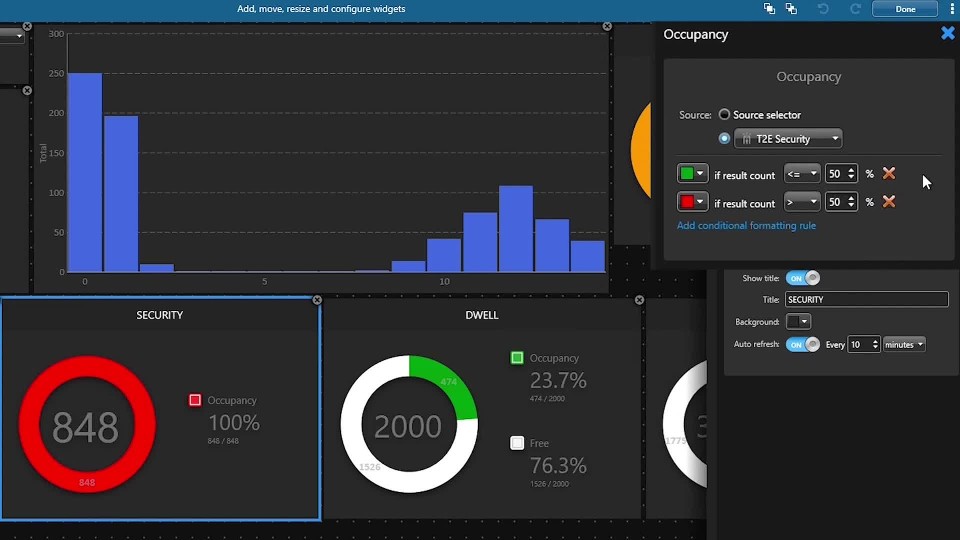Click the redo arrow in the top bar
960x540 pixels.
click(x=855, y=9)
